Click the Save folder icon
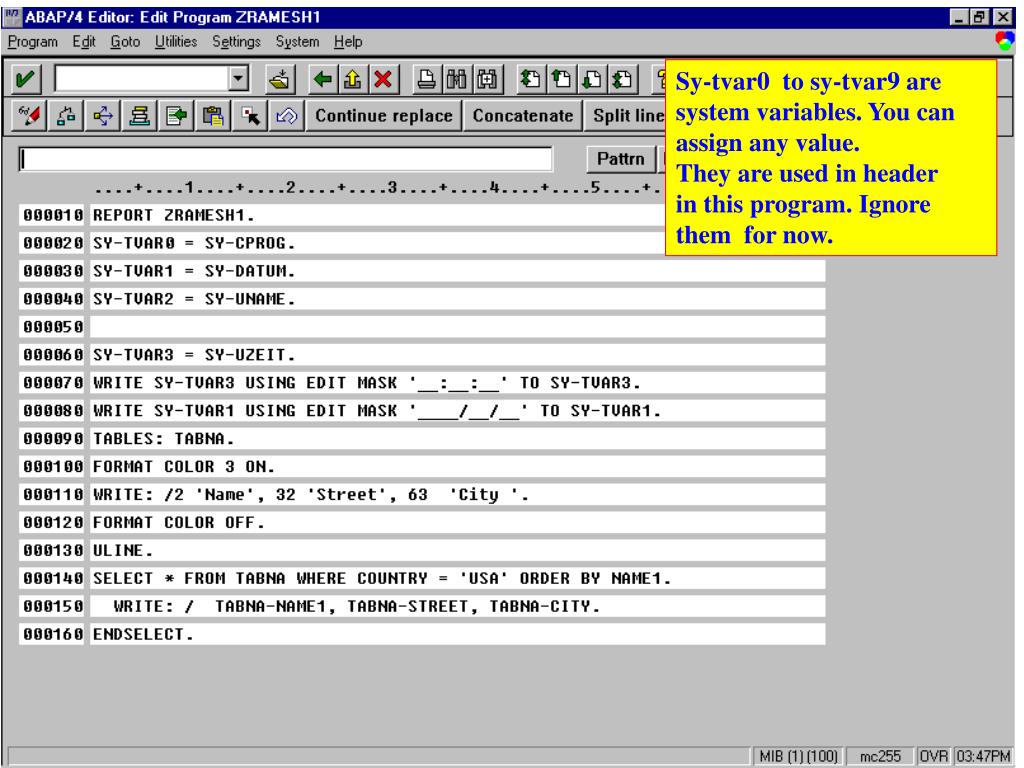The width and height of the screenshot is (1024, 768). coord(281,80)
